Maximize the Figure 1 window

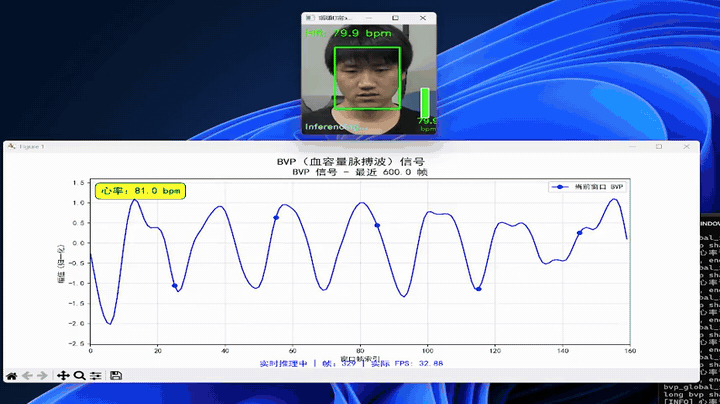pos(659,146)
